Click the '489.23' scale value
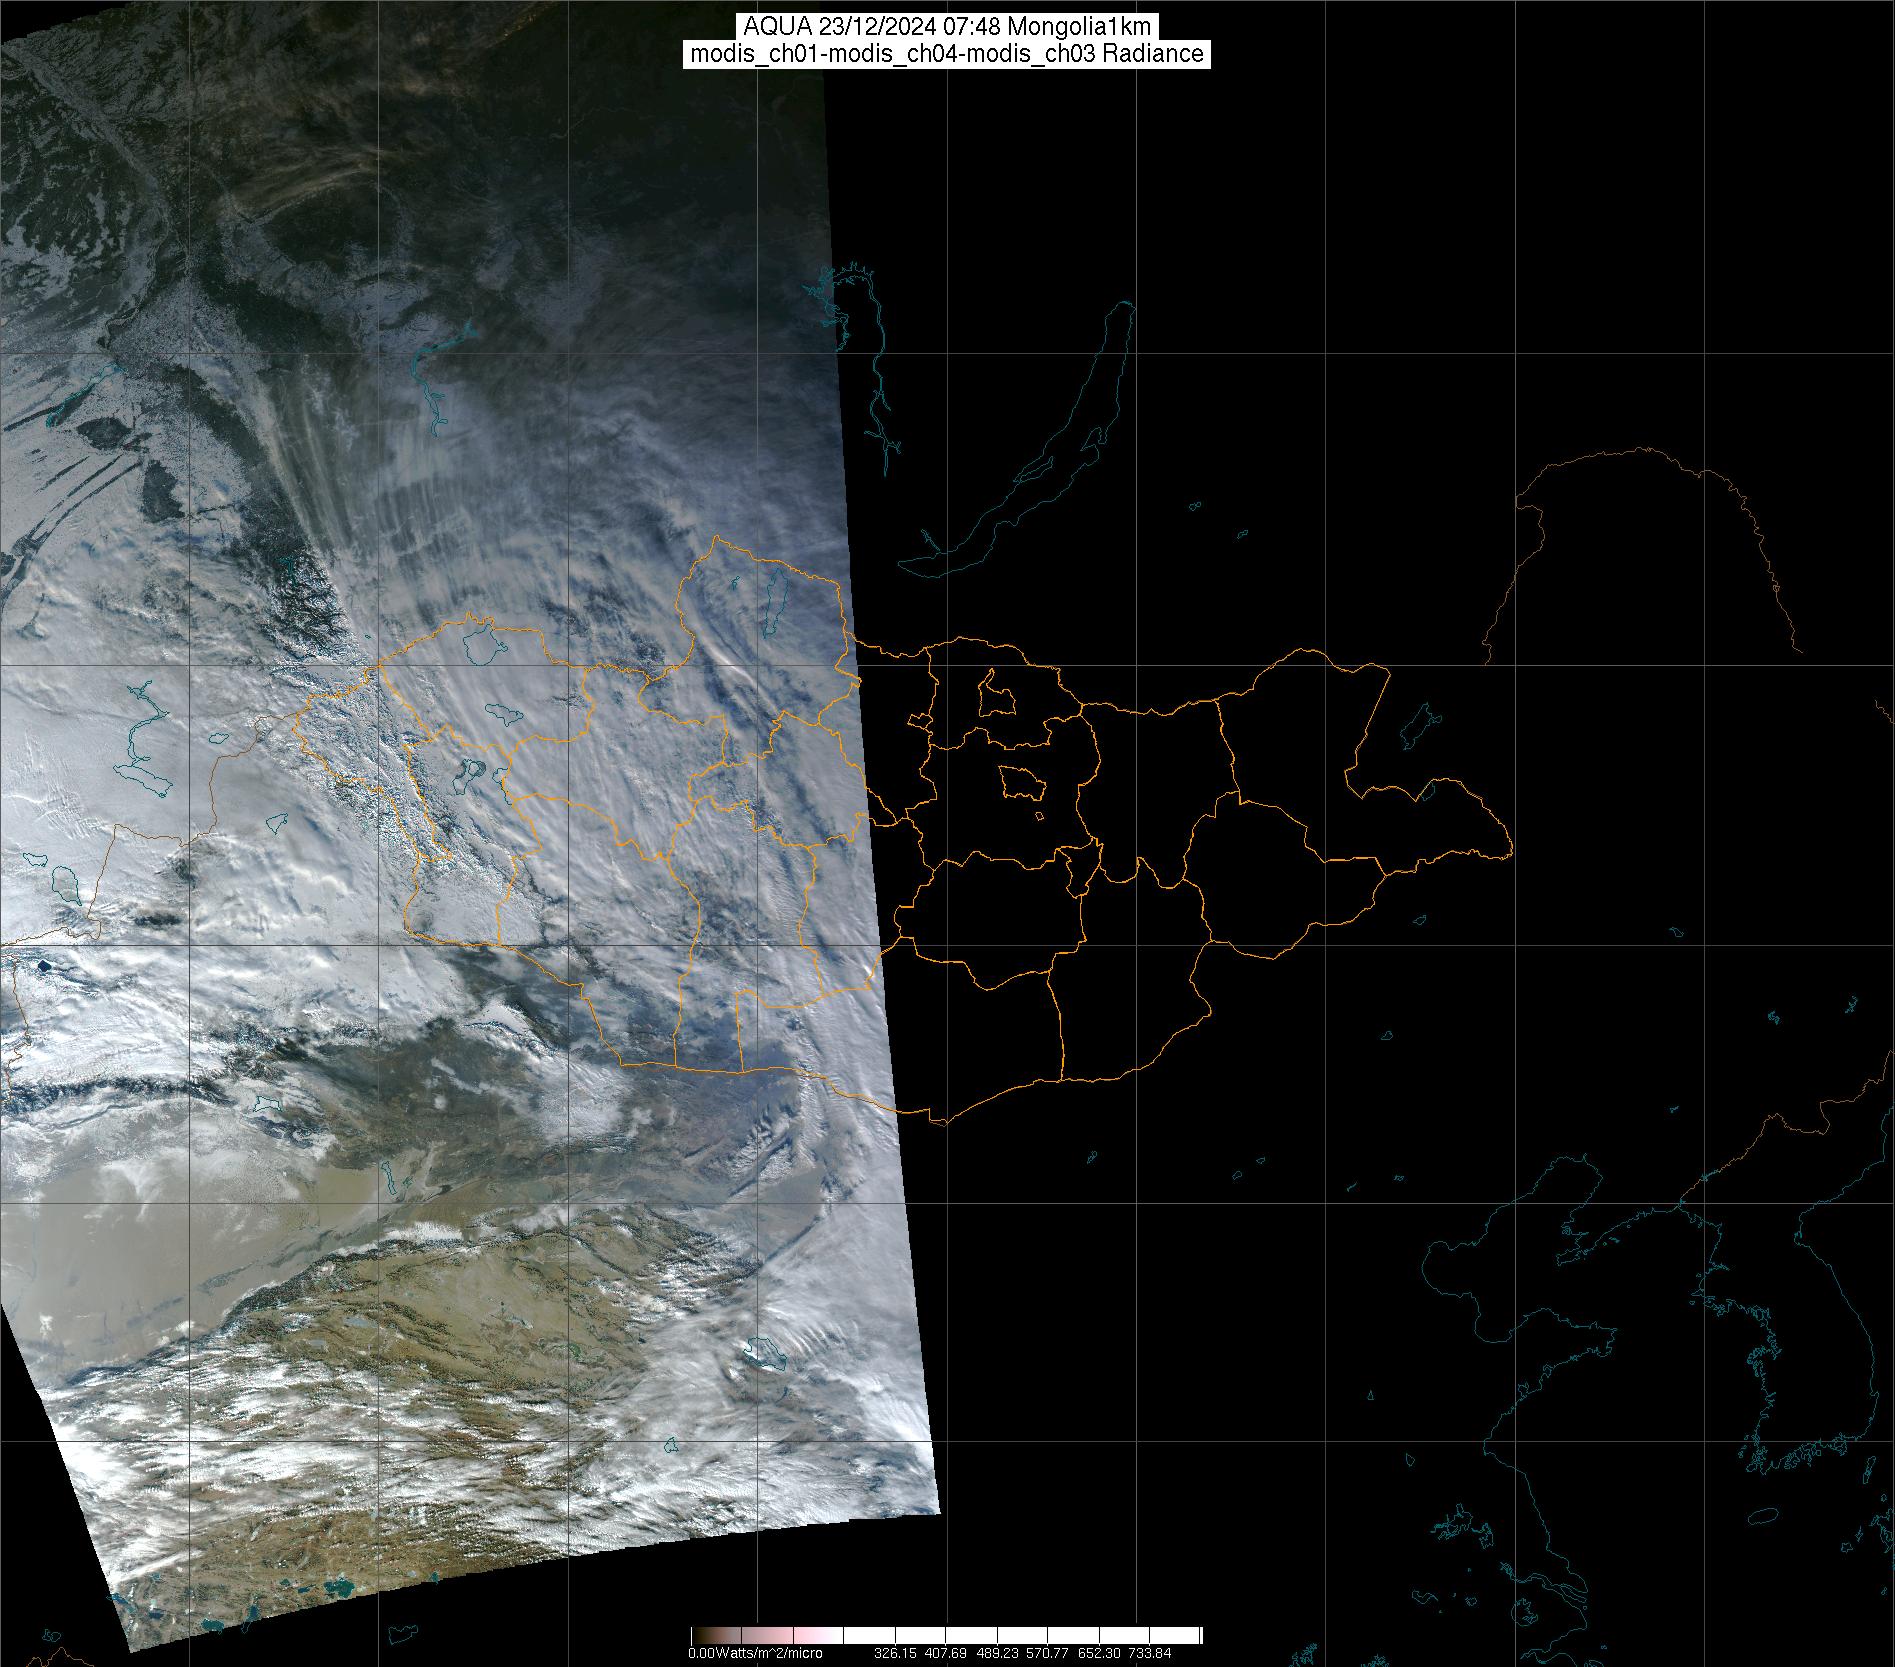The width and height of the screenshot is (1895, 1667). click(x=997, y=1653)
